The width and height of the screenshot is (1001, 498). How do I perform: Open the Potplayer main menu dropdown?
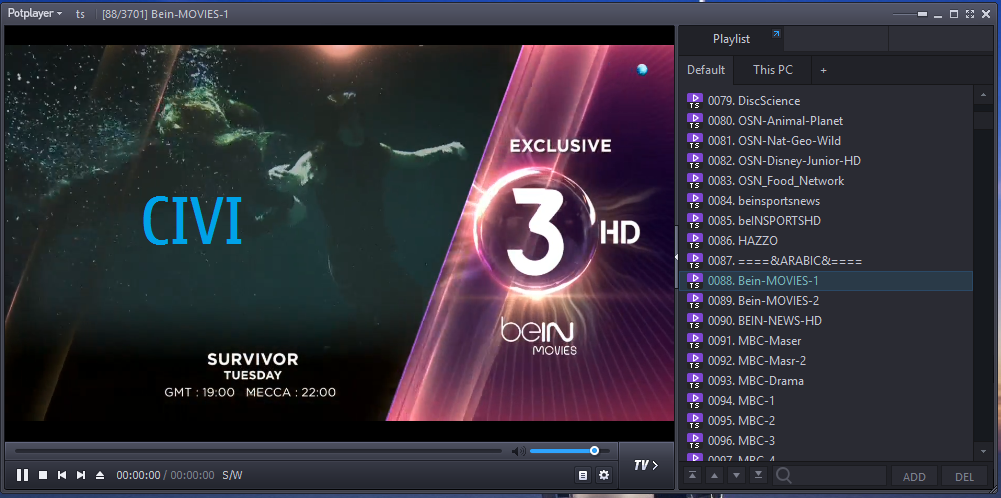tap(35, 14)
